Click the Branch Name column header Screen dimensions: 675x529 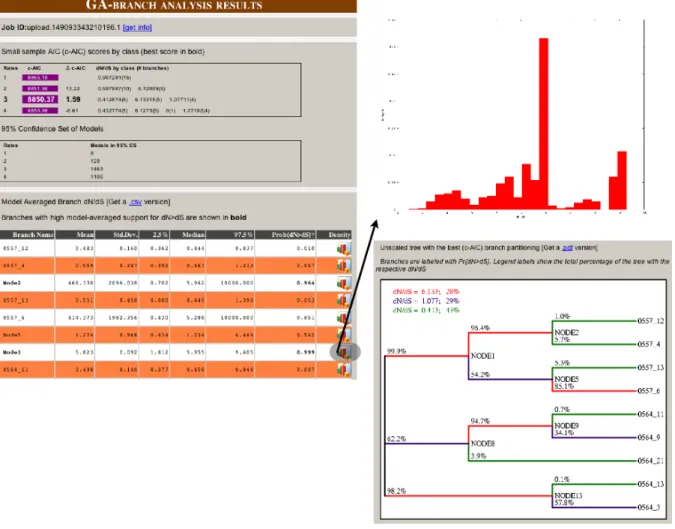coord(27,235)
